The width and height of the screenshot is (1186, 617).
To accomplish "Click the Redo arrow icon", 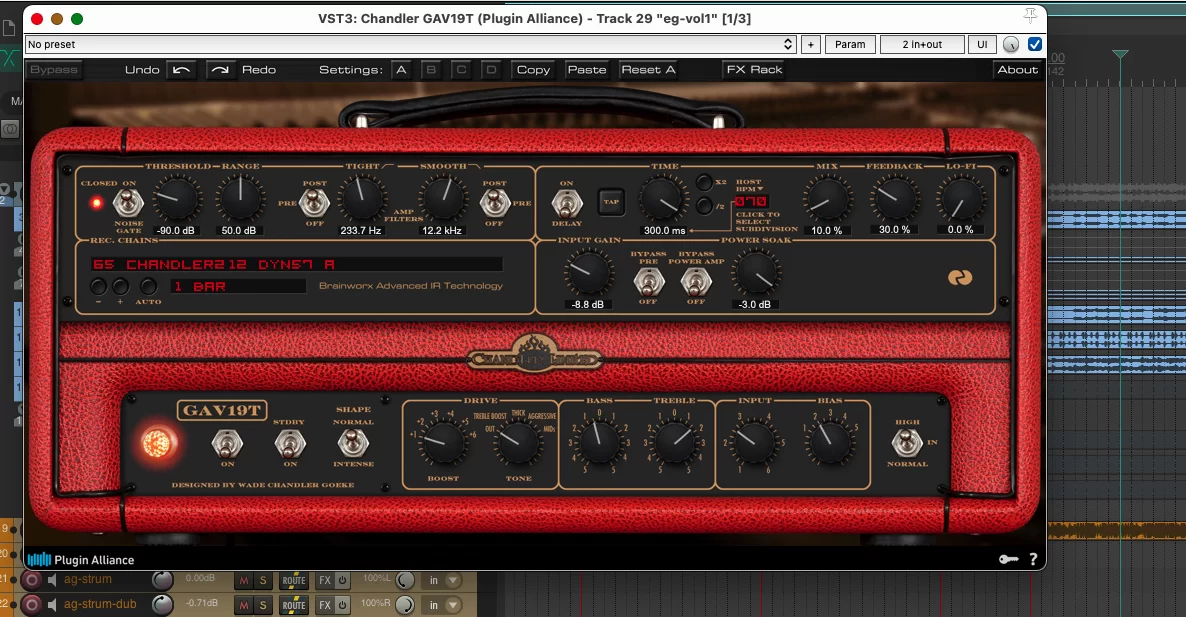I will (221, 70).
